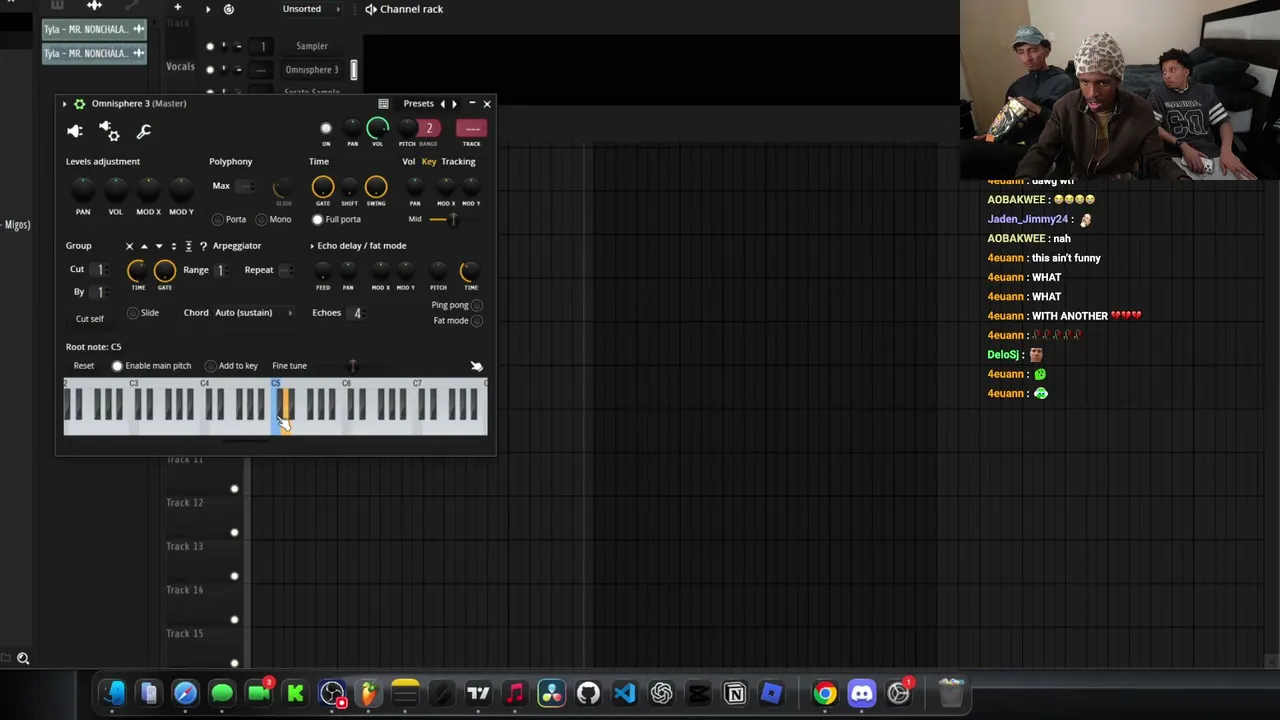Open Discord from the Dock
The image size is (1280, 720).
pos(861,693)
